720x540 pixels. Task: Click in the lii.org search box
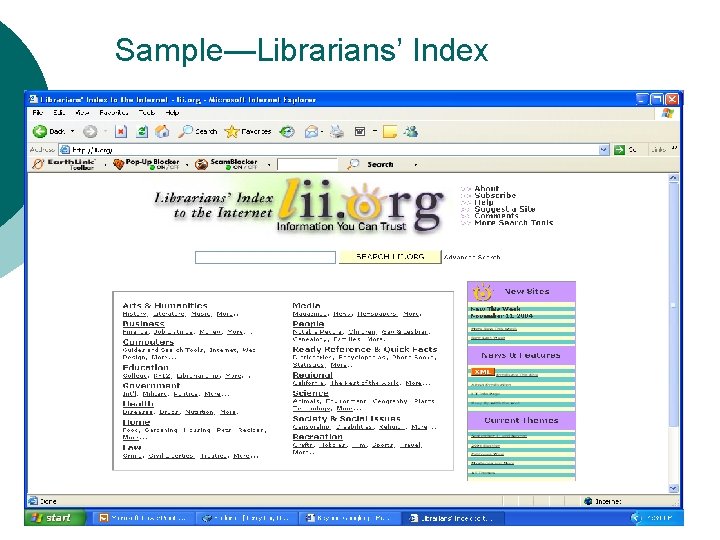pos(265,257)
